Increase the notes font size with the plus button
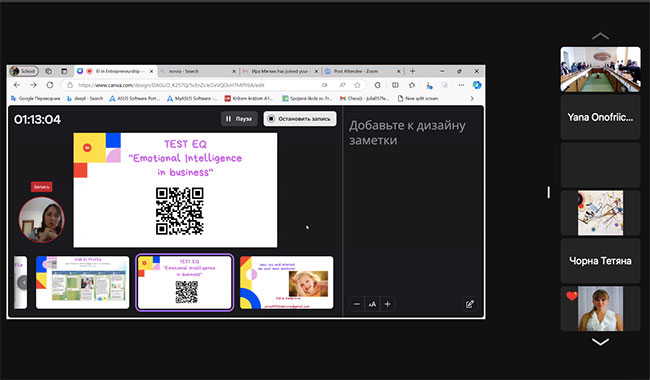 [x=388, y=304]
